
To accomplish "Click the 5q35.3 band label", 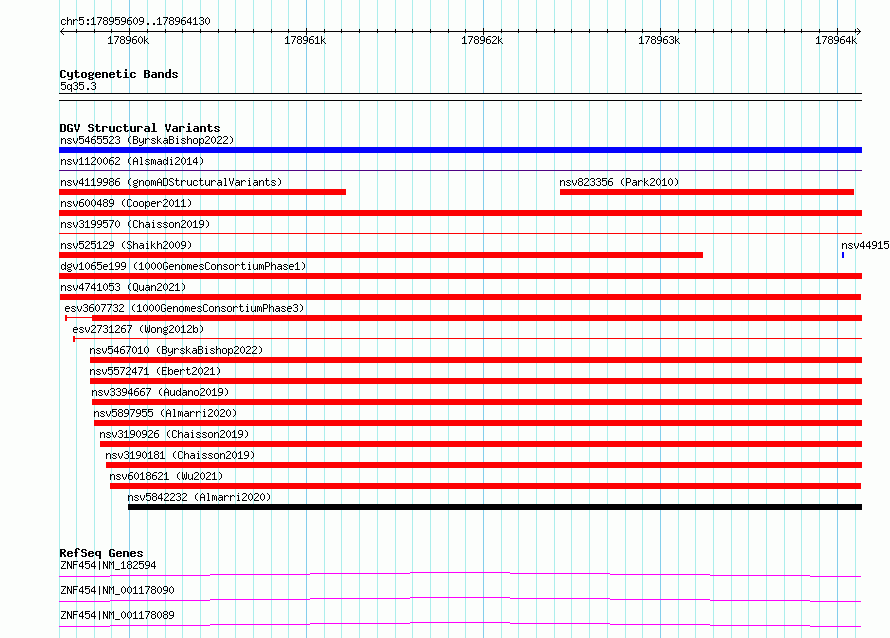I will click(78, 86).
